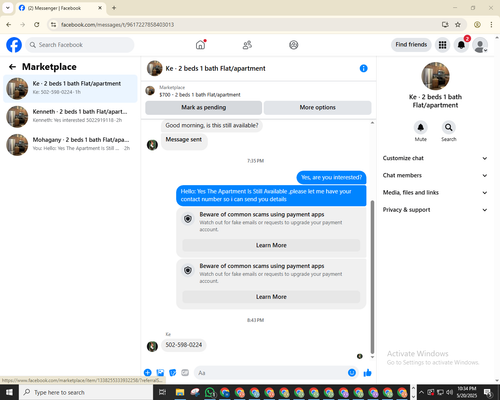Image resolution: width=500 pixels, height=400 pixels.
Task: Show hidden system tray icons
Action: point(421,392)
